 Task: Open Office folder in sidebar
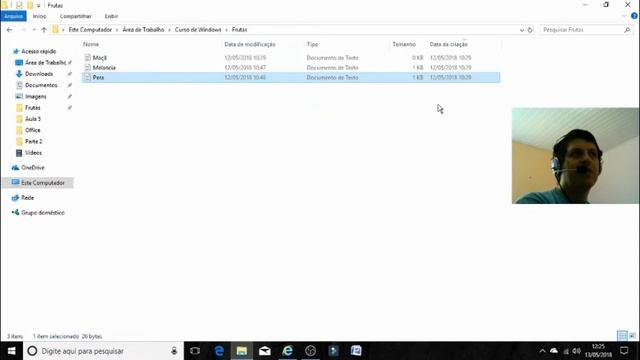[33, 130]
